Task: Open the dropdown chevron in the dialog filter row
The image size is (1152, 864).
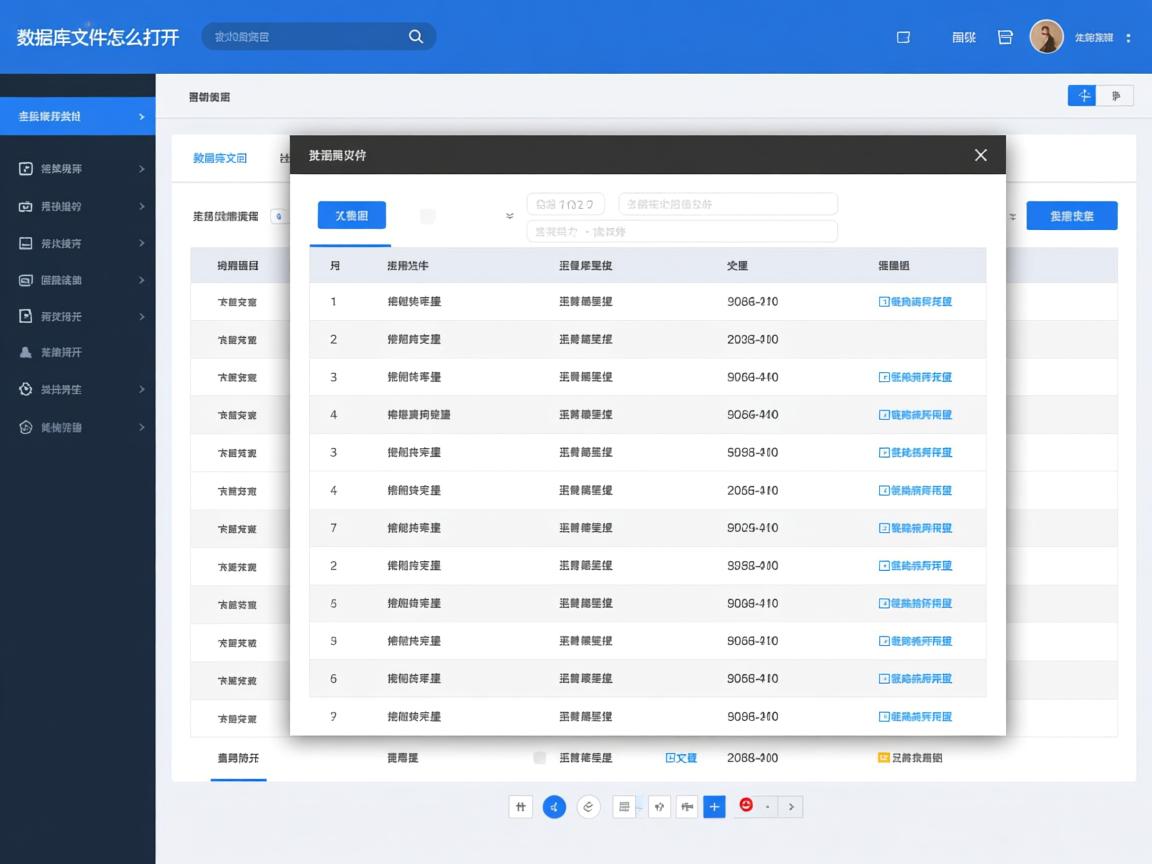Action: [x=510, y=216]
